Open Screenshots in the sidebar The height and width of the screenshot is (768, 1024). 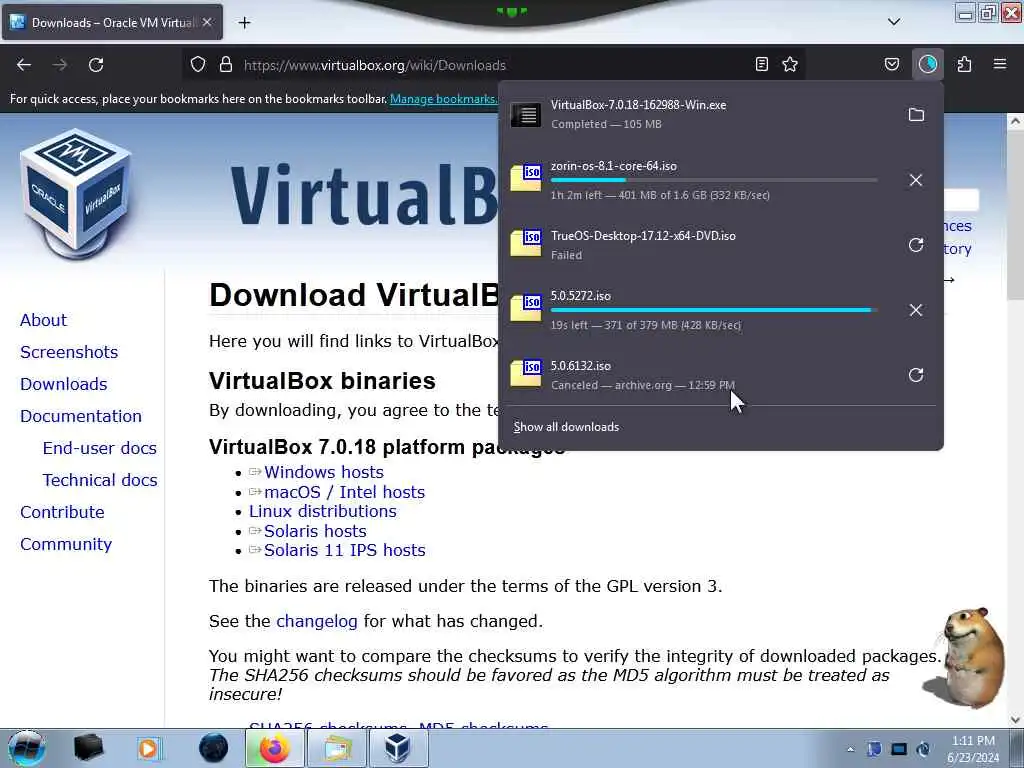point(69,352)
